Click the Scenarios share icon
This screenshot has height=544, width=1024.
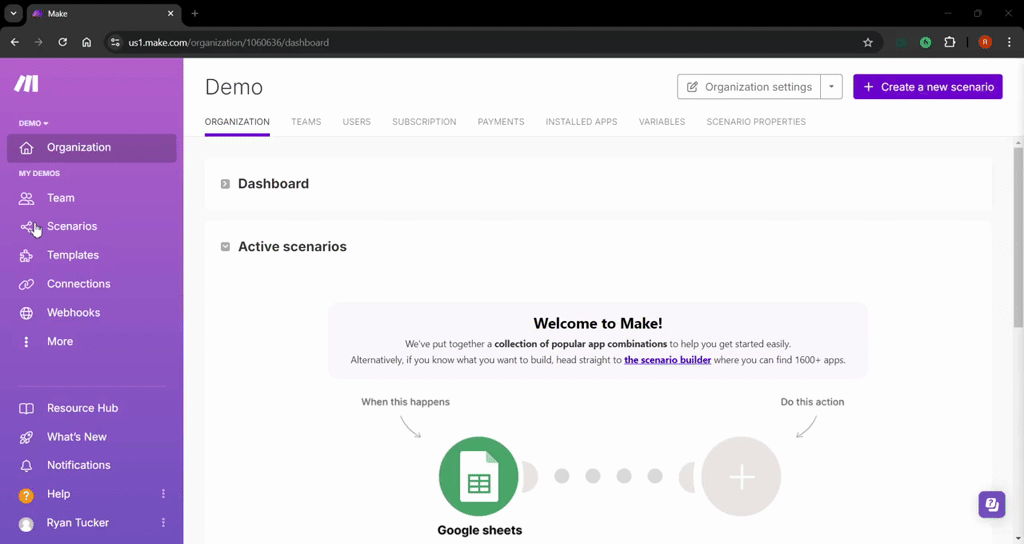(x=26, y=227)
